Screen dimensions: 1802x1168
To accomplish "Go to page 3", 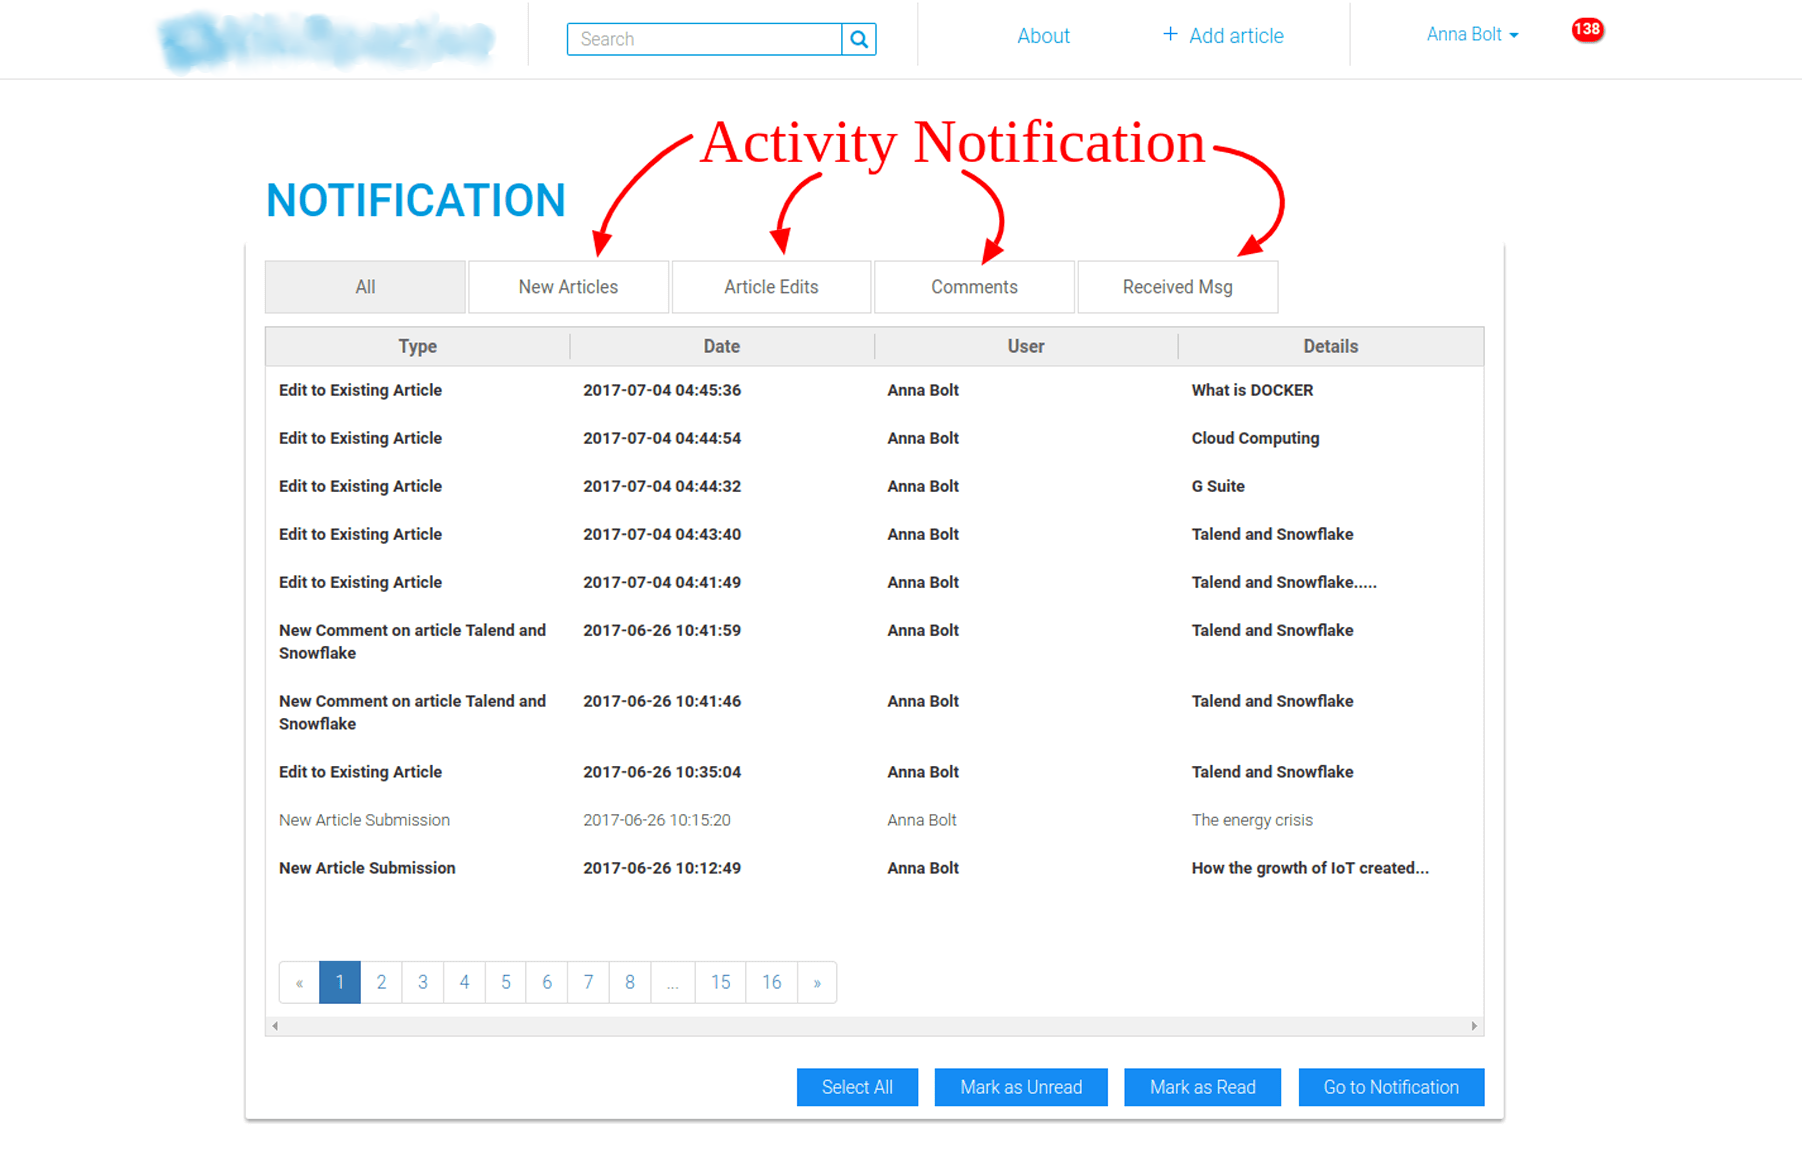I will click(x=423, y=982).
